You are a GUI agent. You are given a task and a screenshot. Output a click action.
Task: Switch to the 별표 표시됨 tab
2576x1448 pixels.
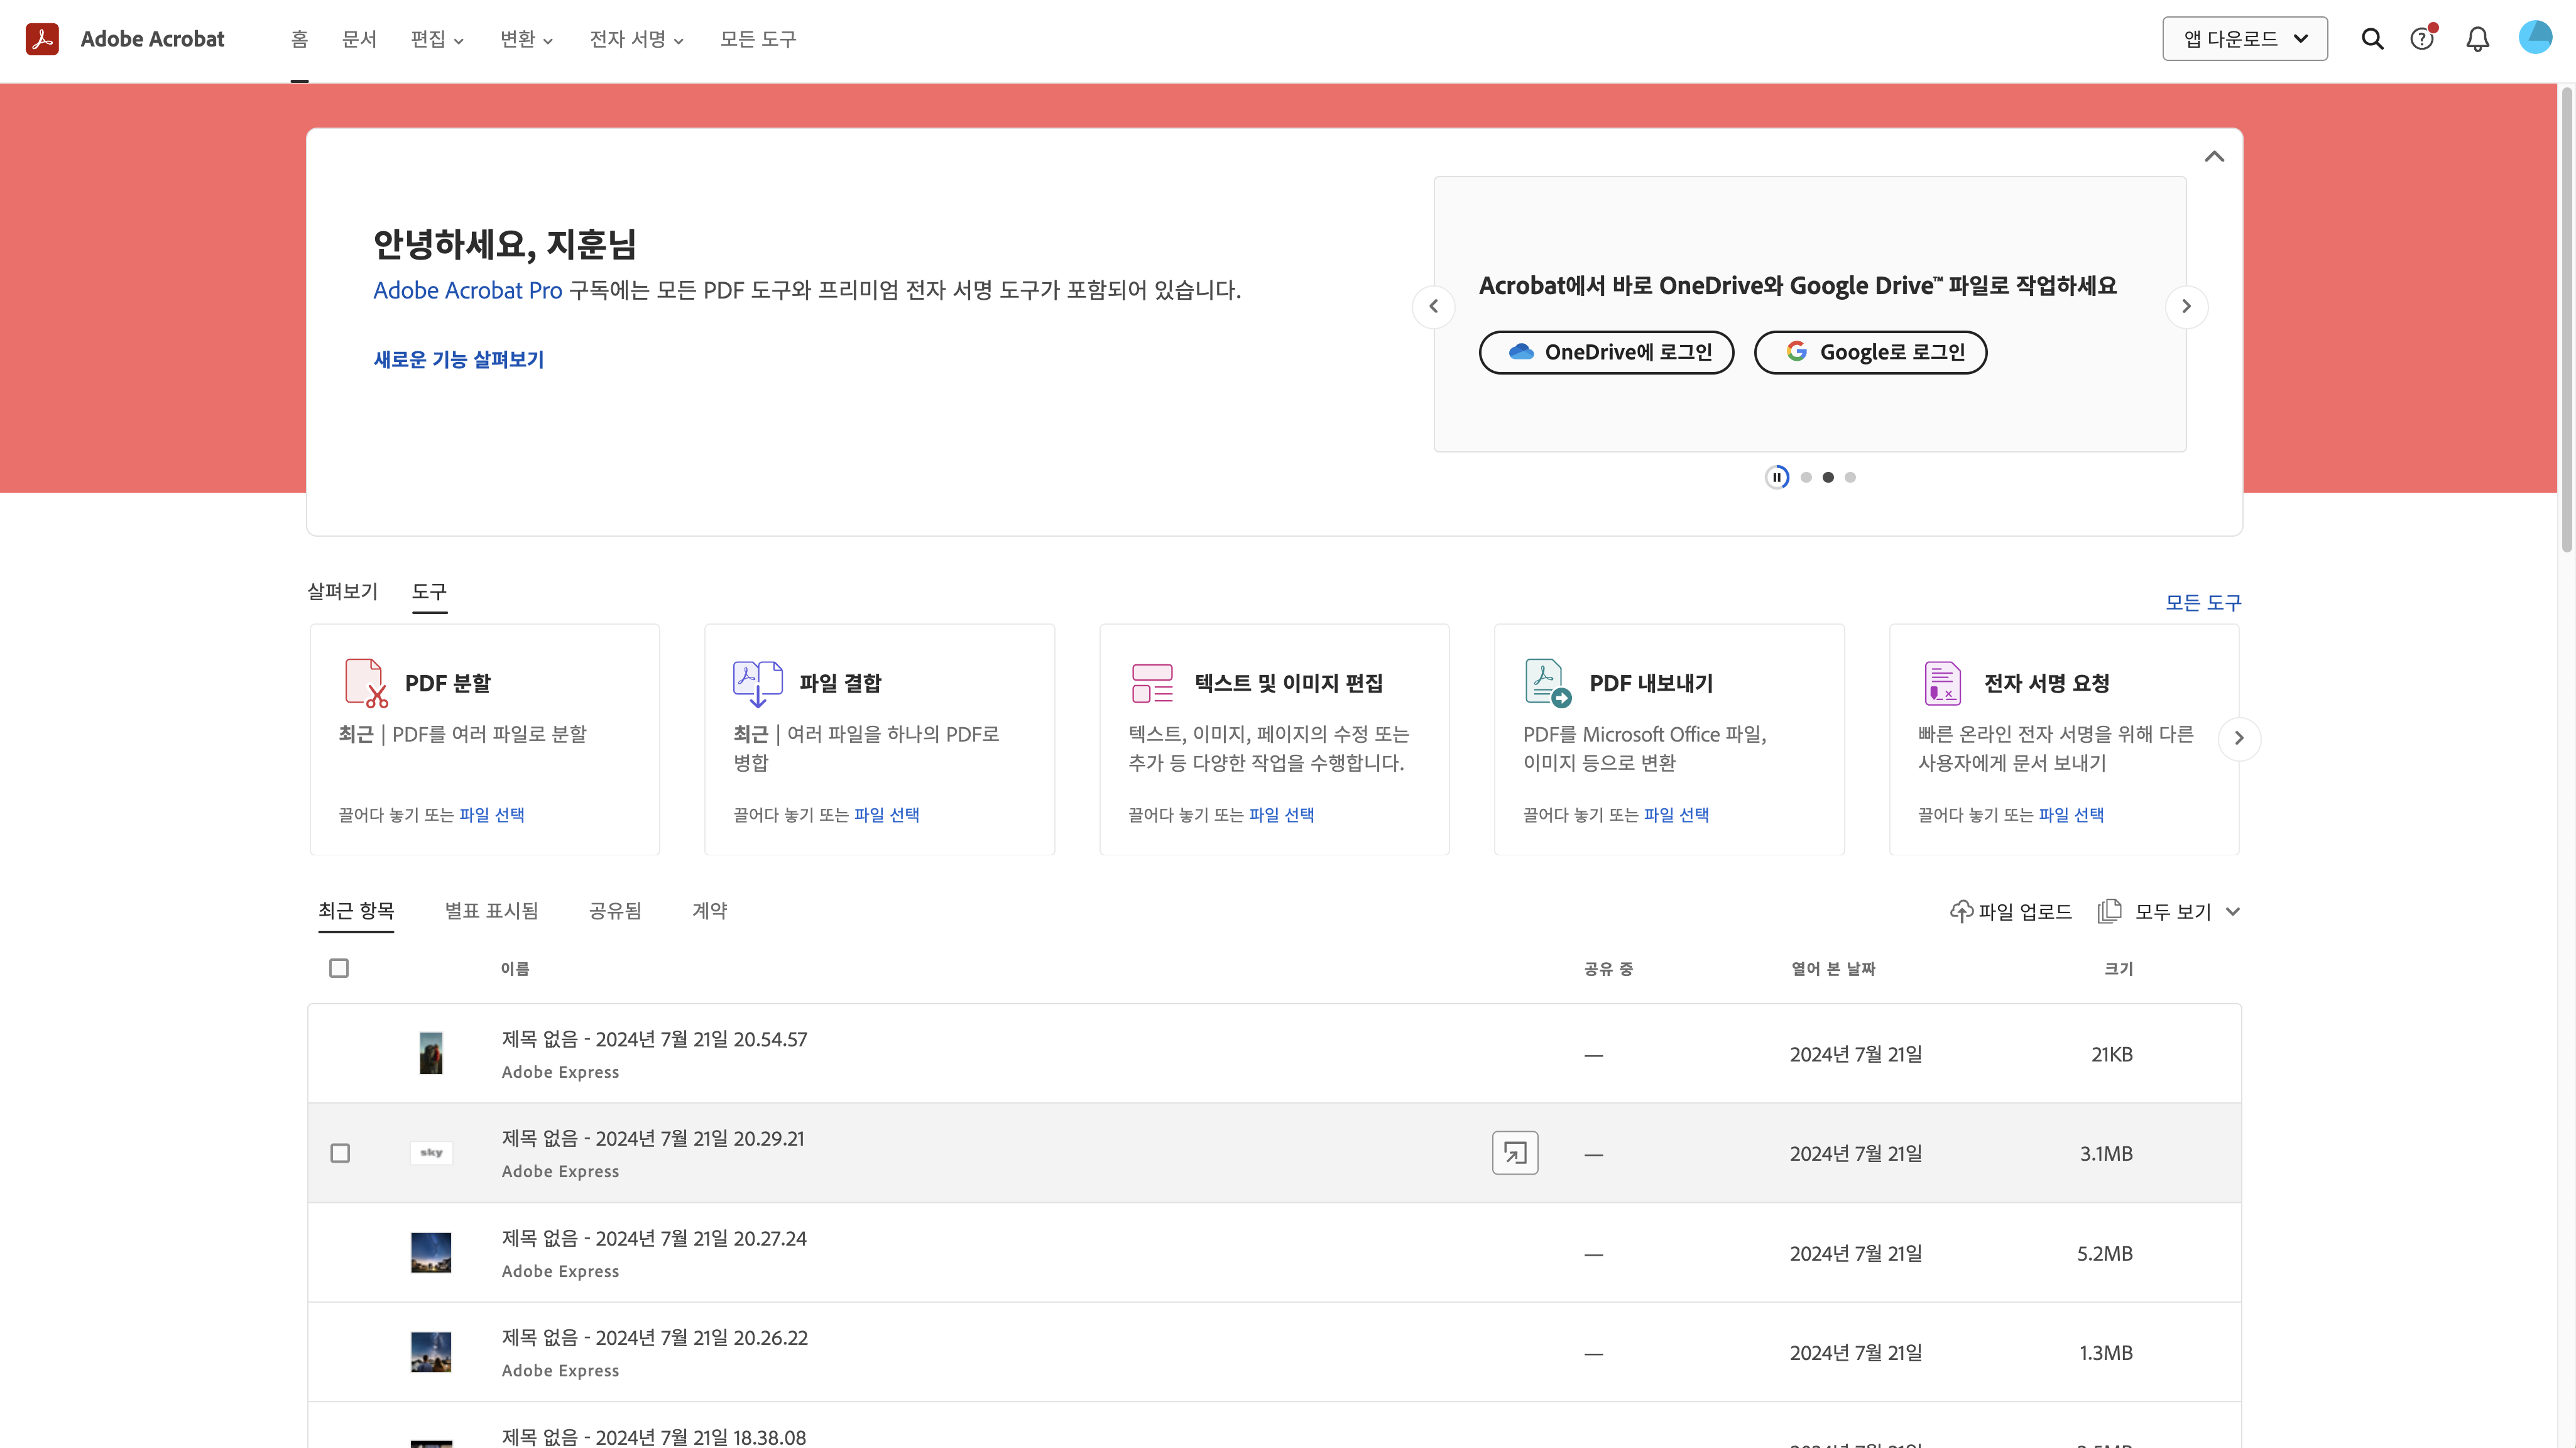pyautogui.click(x=491, y=911)
